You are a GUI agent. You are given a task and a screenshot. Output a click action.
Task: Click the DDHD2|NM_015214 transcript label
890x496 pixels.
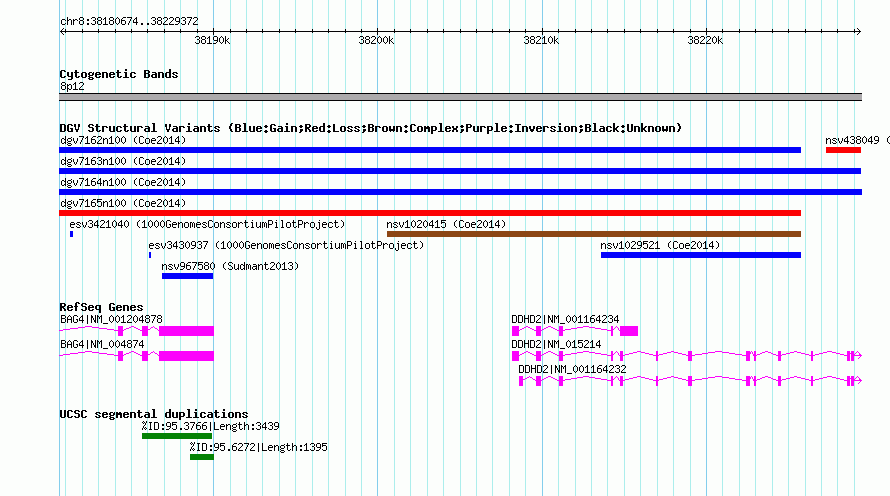(x=556, y=344)
